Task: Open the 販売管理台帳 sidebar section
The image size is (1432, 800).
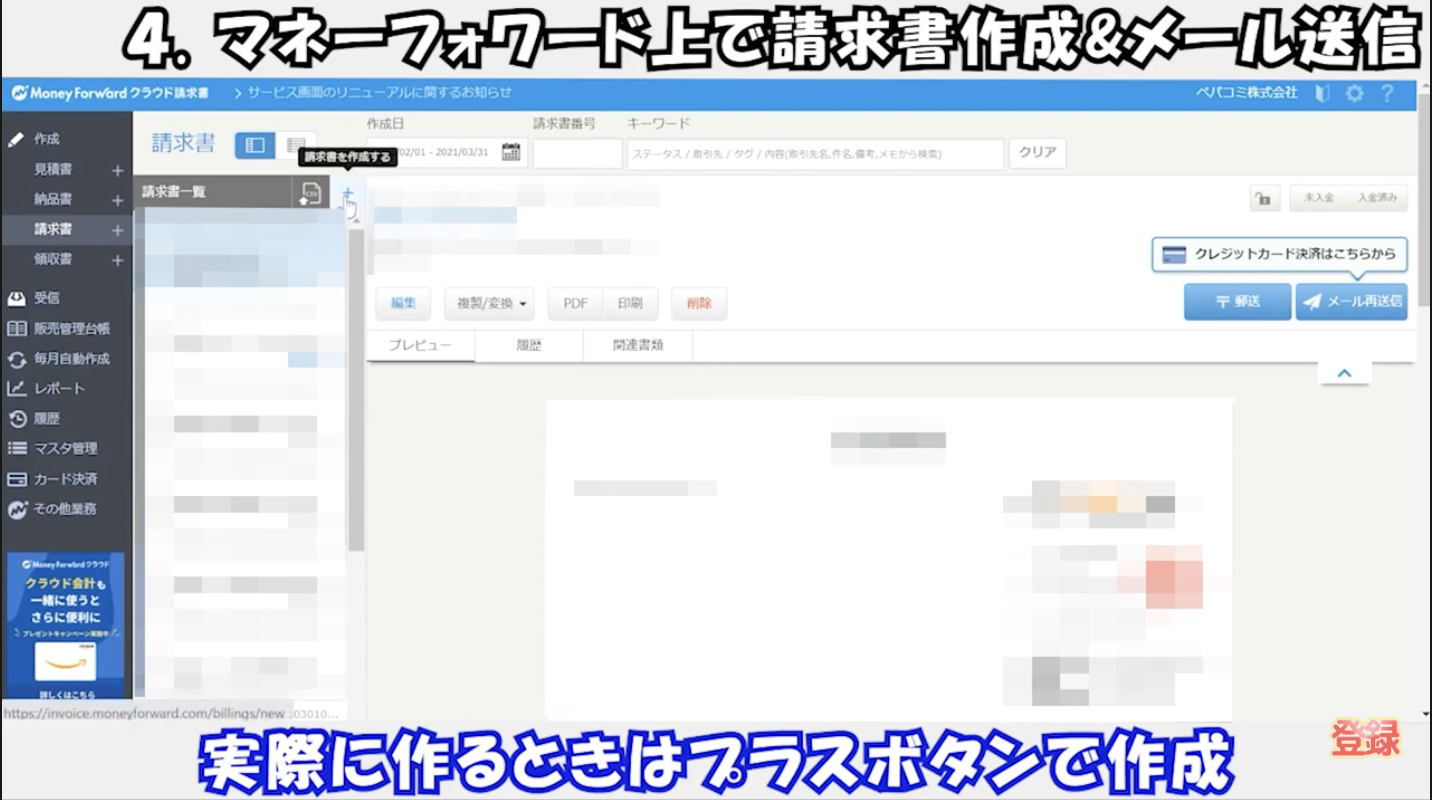Action: [x=73, y=328]
